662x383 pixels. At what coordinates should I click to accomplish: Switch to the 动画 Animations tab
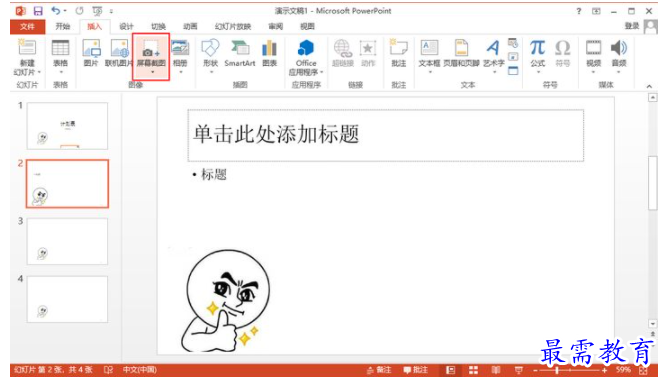190,27
